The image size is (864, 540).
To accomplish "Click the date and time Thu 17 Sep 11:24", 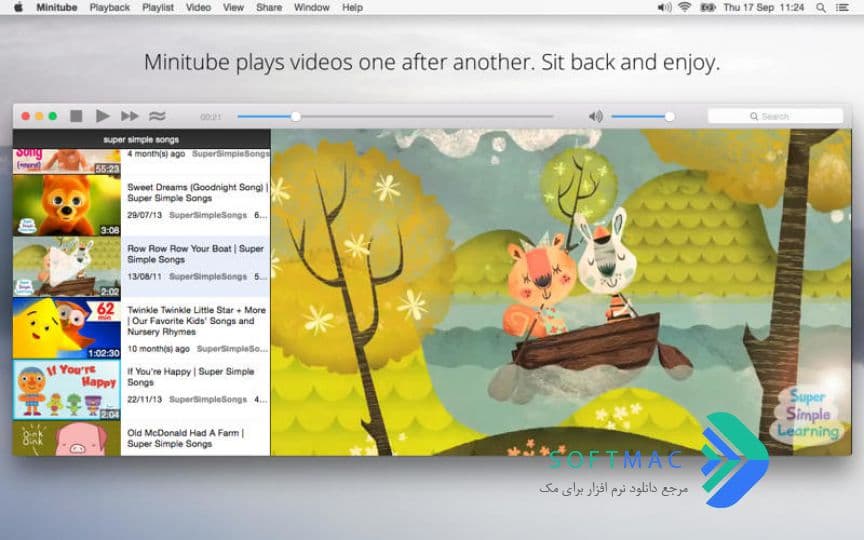I will point(764,8).
